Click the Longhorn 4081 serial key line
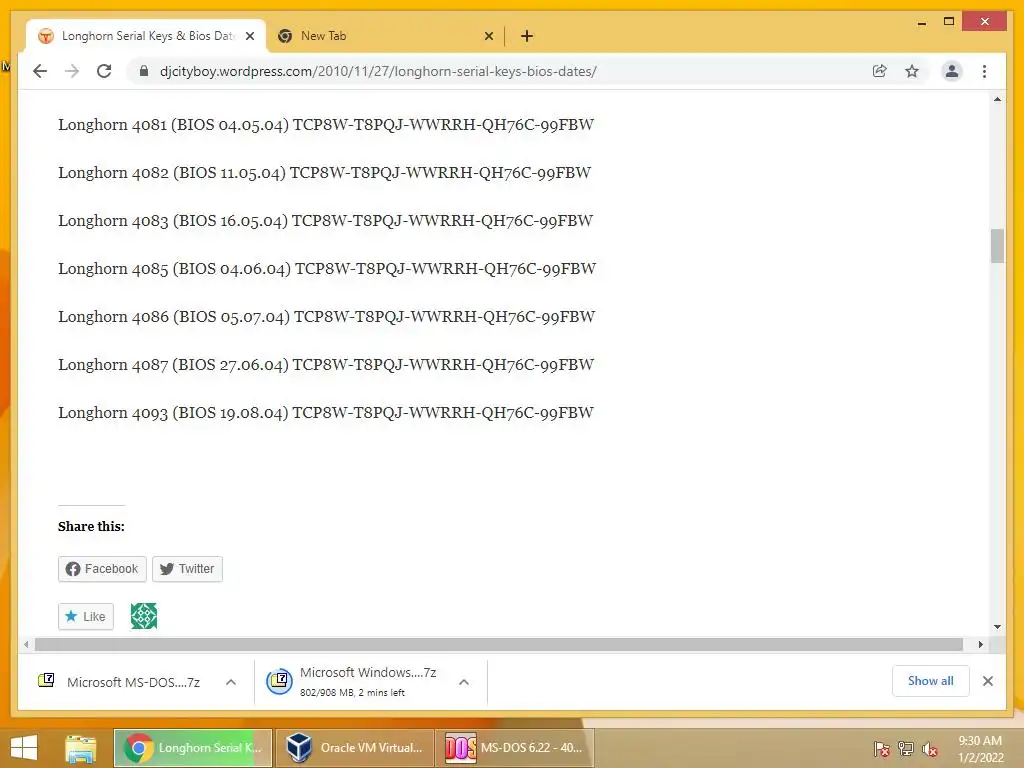The image size is (1024, 768). 326,125
